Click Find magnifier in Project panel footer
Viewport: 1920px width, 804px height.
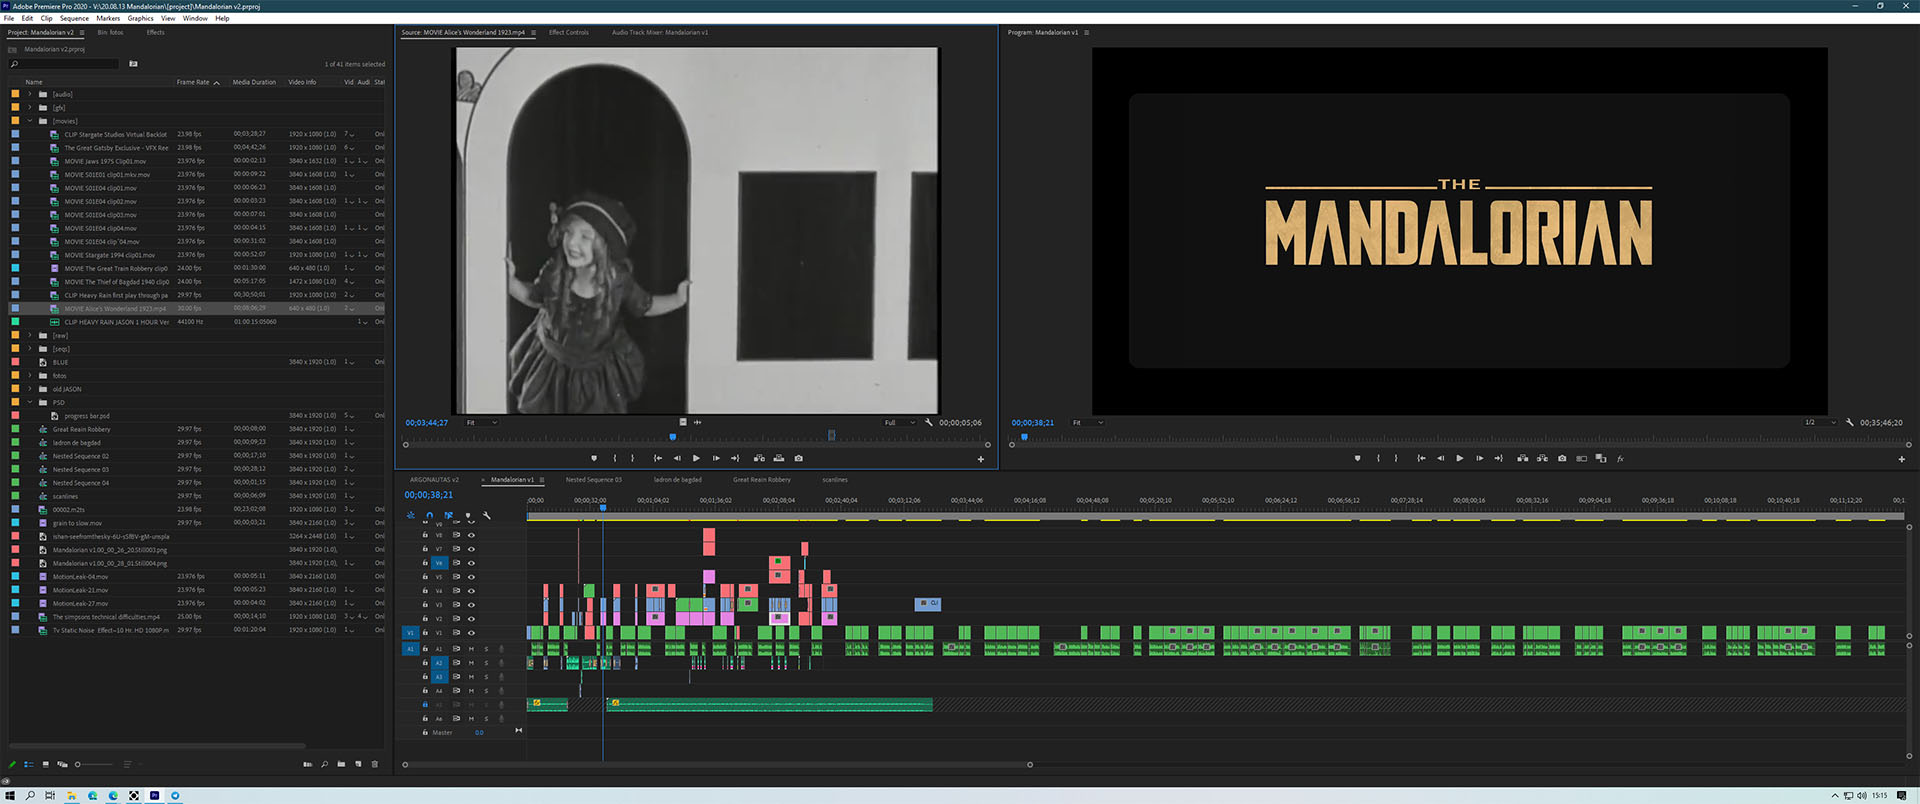click(324, 764)
